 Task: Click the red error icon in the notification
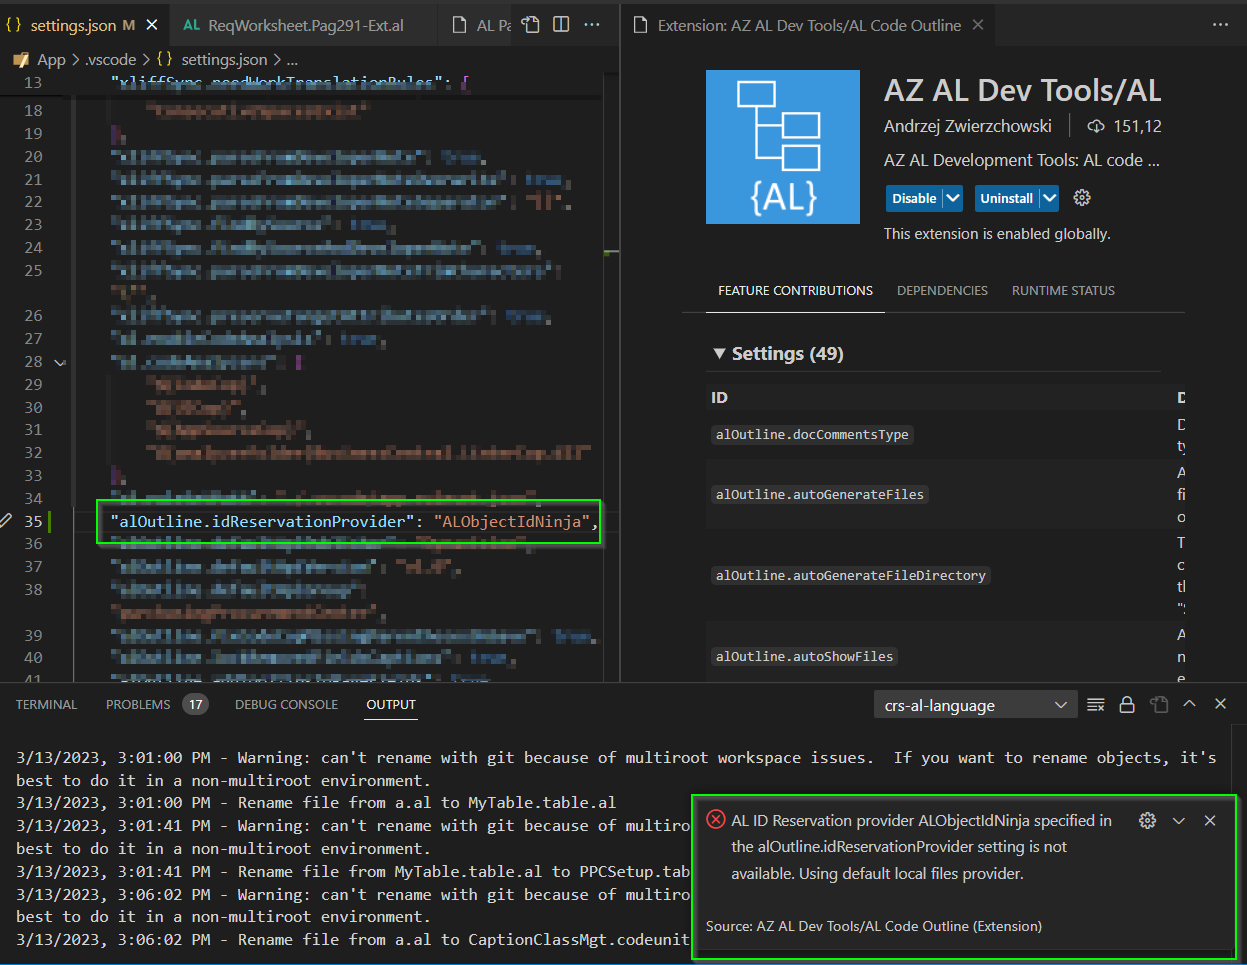tap(715, 820)
